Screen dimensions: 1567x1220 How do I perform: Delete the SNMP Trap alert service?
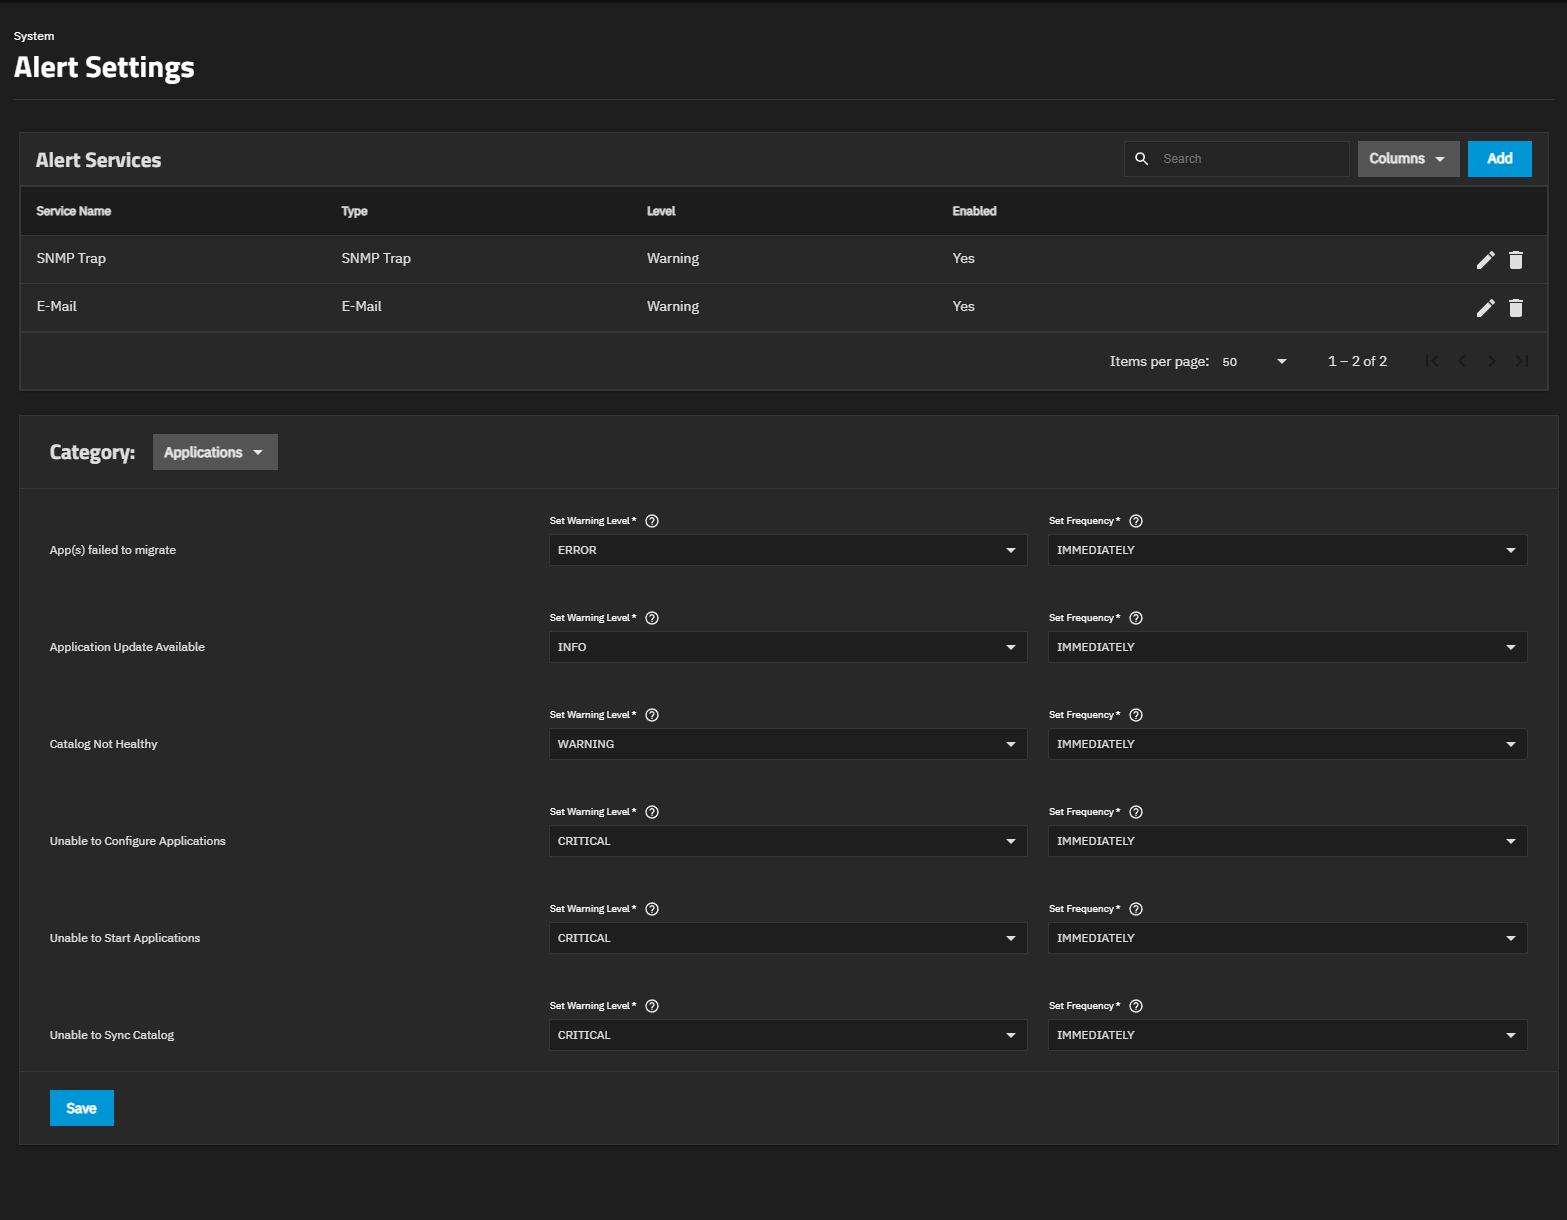[1516, 260]
